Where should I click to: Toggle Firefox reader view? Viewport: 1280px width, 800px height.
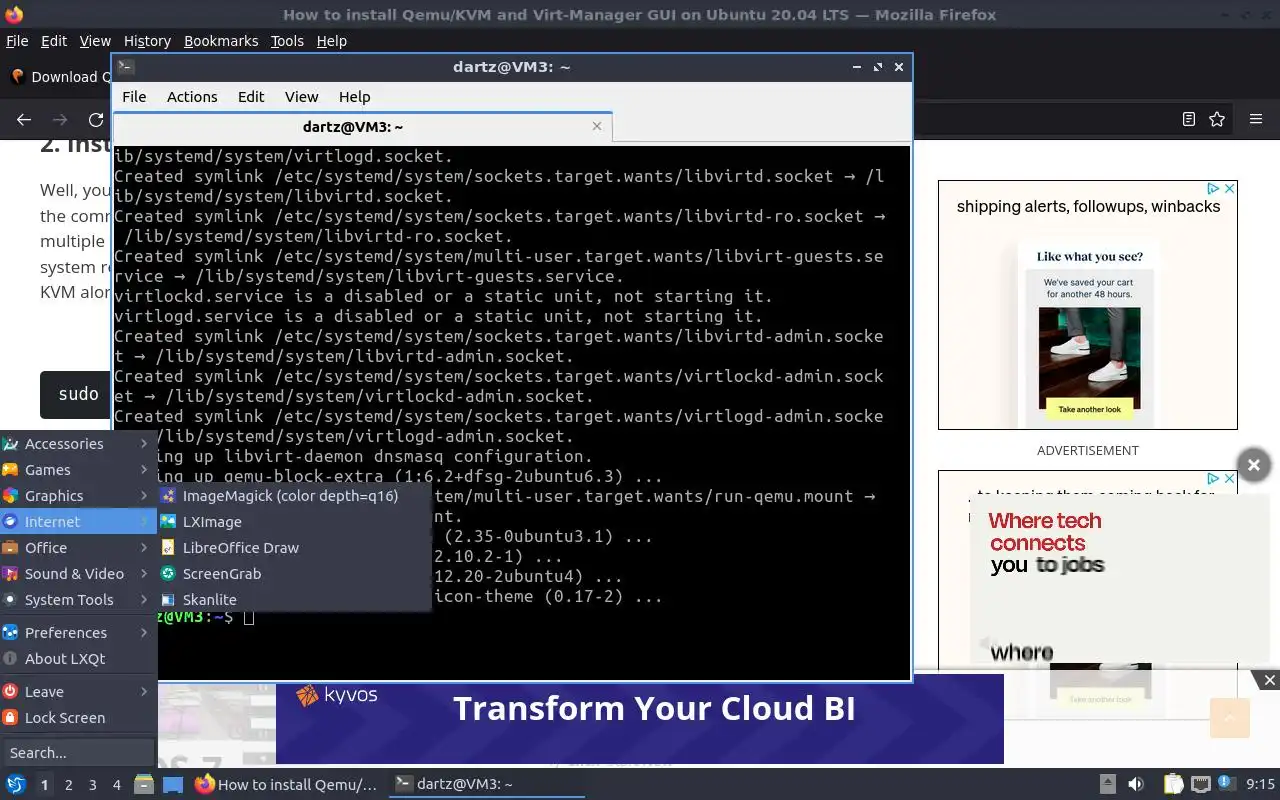coord(1188,119)
